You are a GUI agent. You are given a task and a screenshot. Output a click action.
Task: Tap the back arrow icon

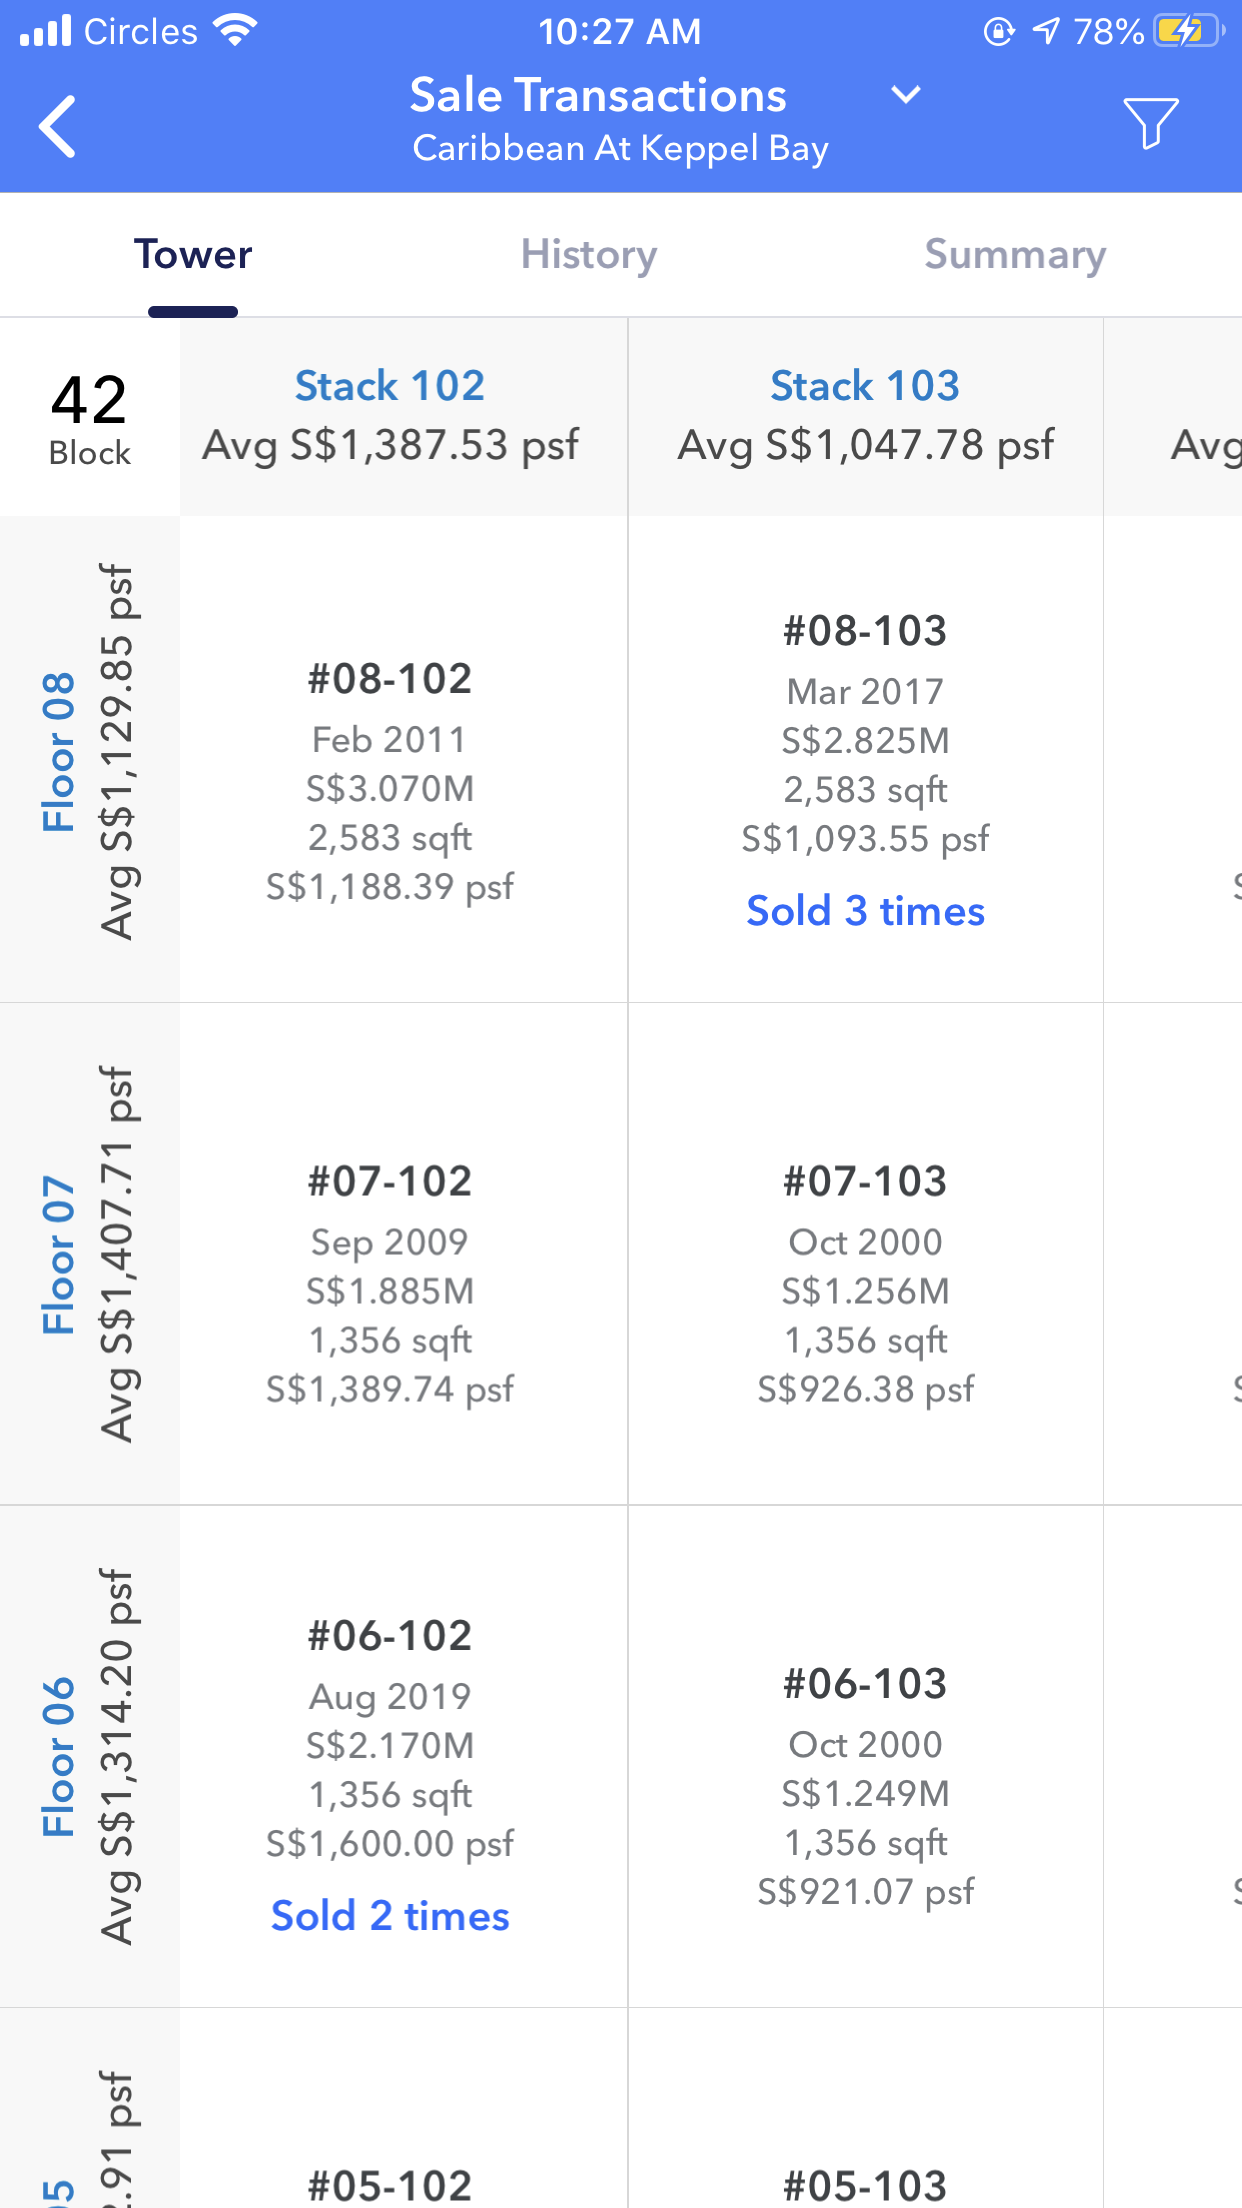(58, 126)
